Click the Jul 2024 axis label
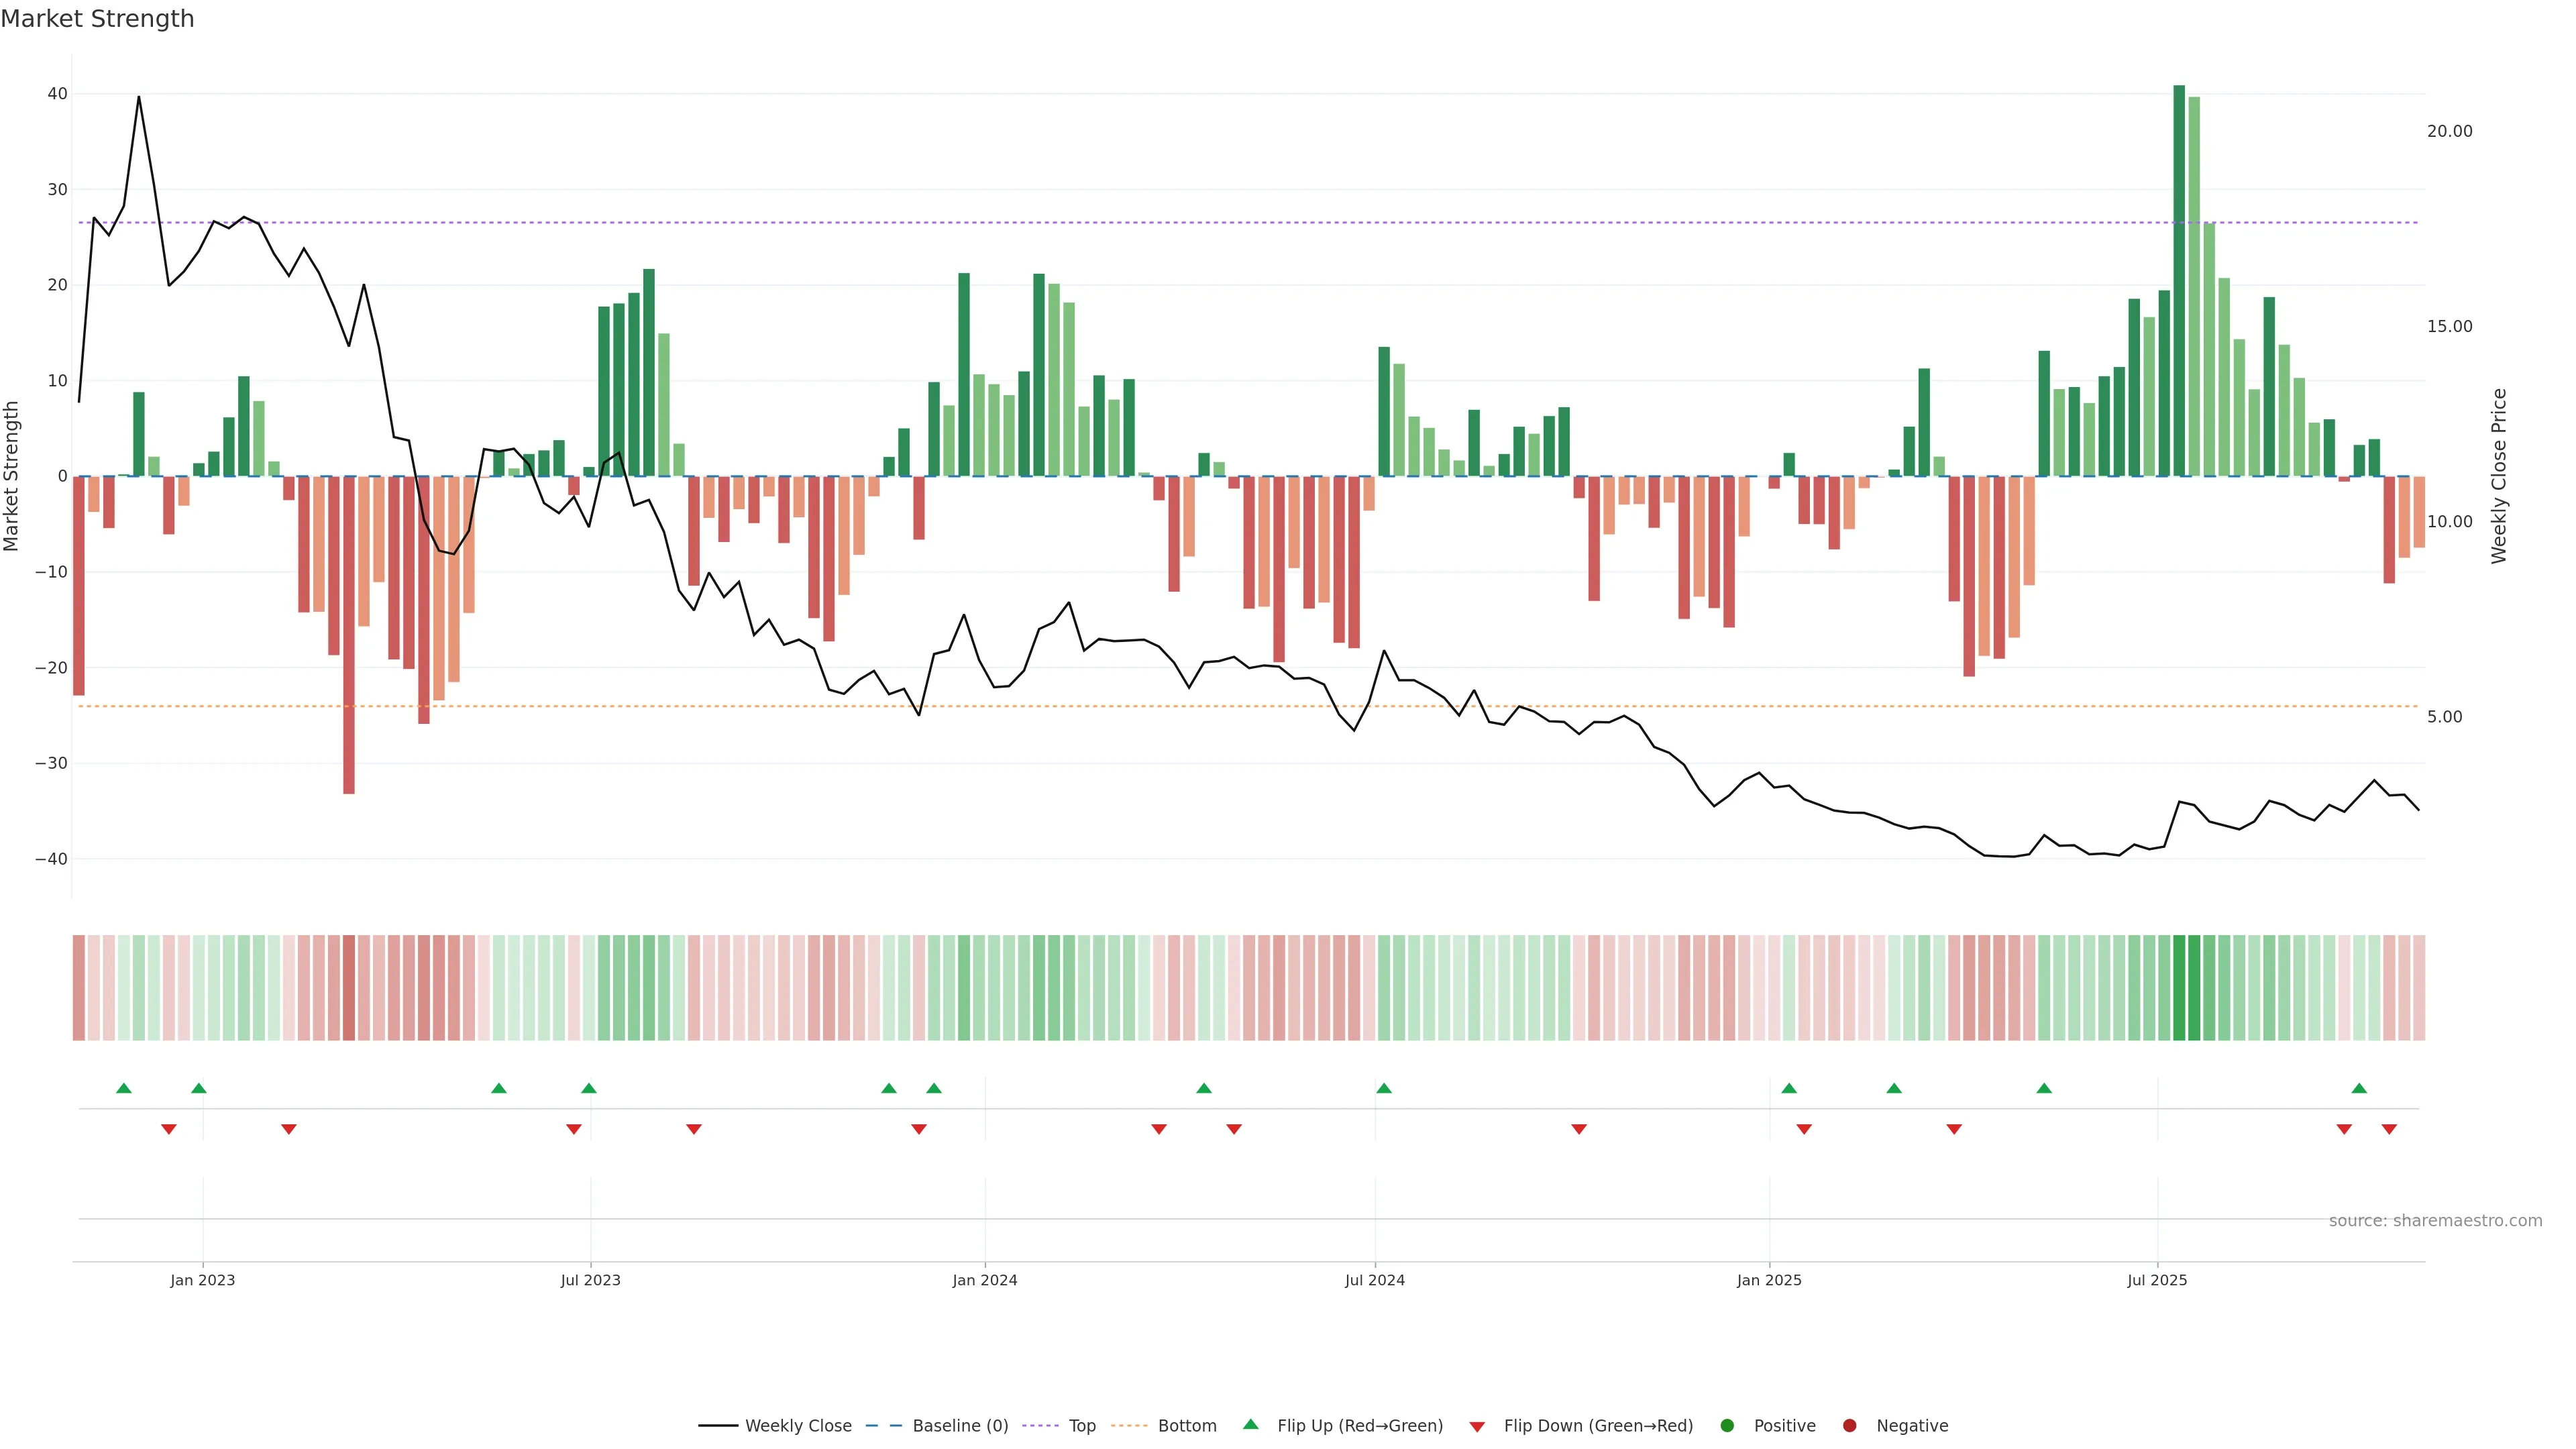This screenshot has height=1449, width=2576. point(1374,1280)
